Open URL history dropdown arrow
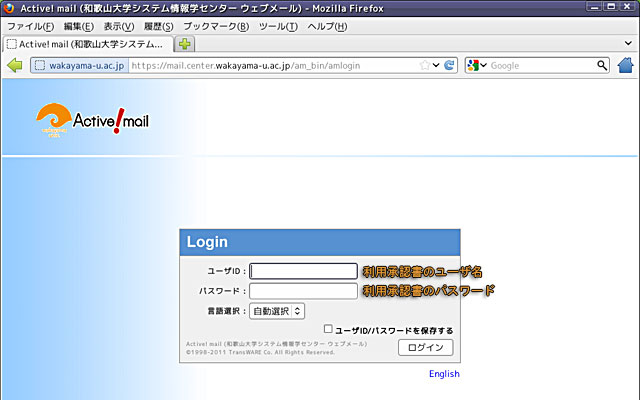640x400 pixels. [436, 65]
